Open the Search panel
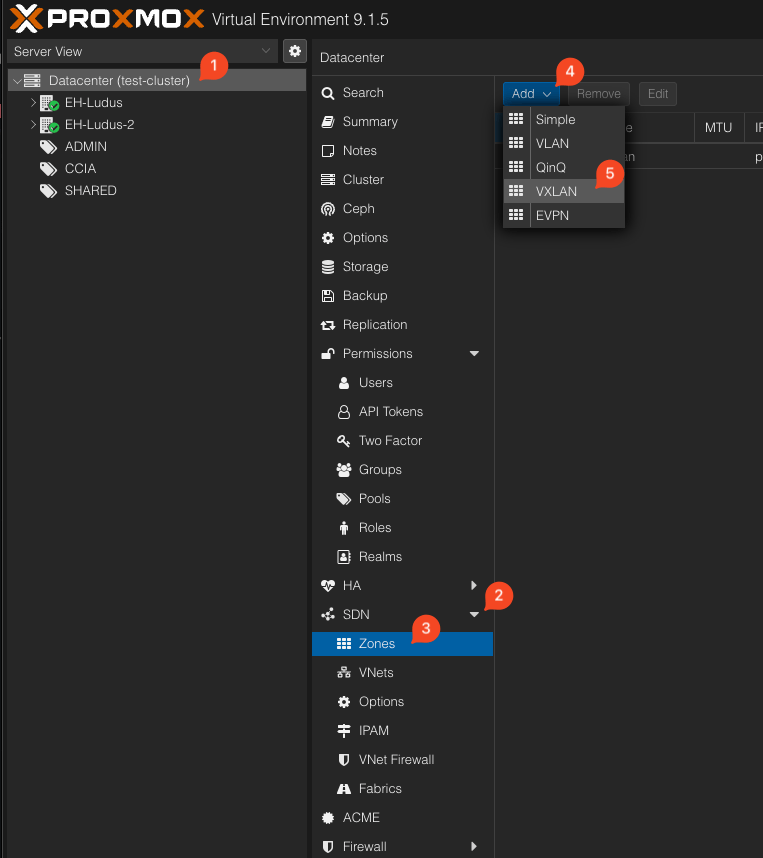 [x=402, y=92]
